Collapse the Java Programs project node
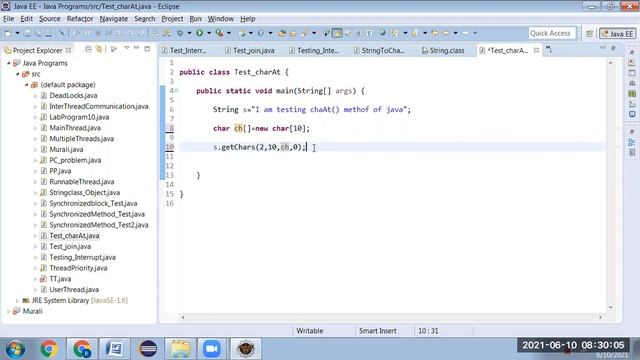Viewport: 640px width, 360px height. coord(9,63)
